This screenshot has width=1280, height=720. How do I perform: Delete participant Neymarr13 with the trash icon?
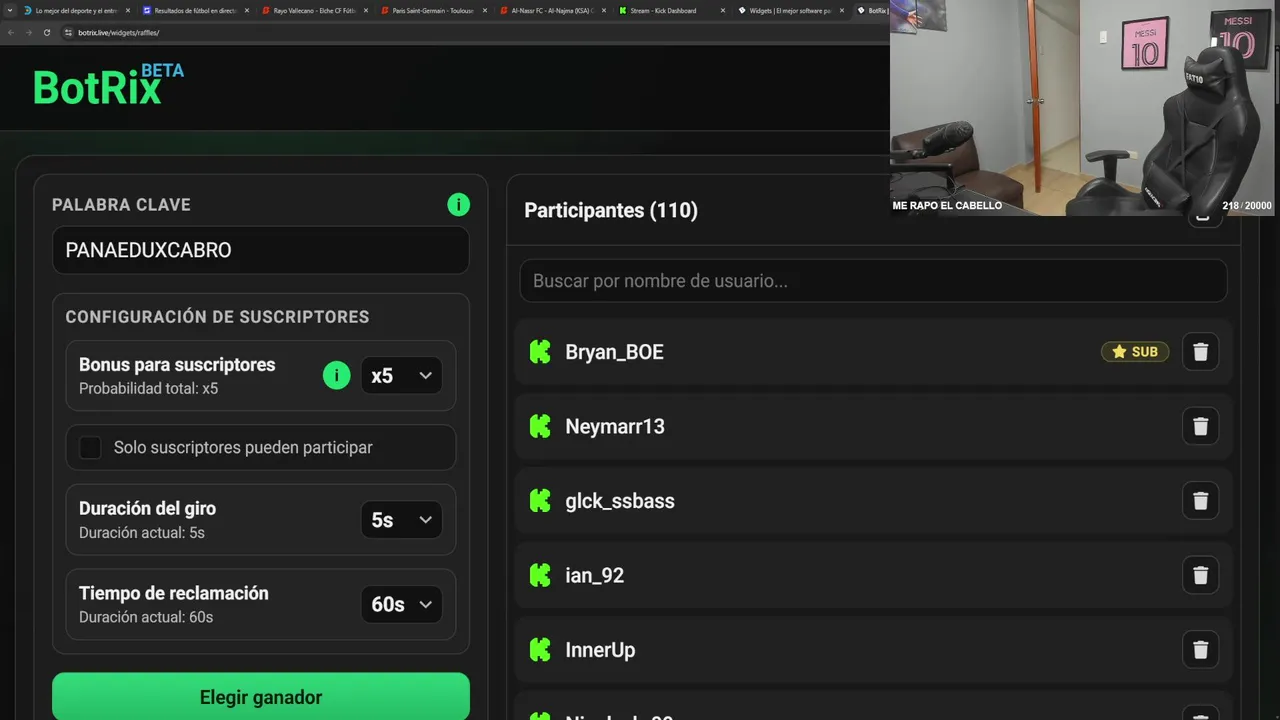(x=1201, y=427)
